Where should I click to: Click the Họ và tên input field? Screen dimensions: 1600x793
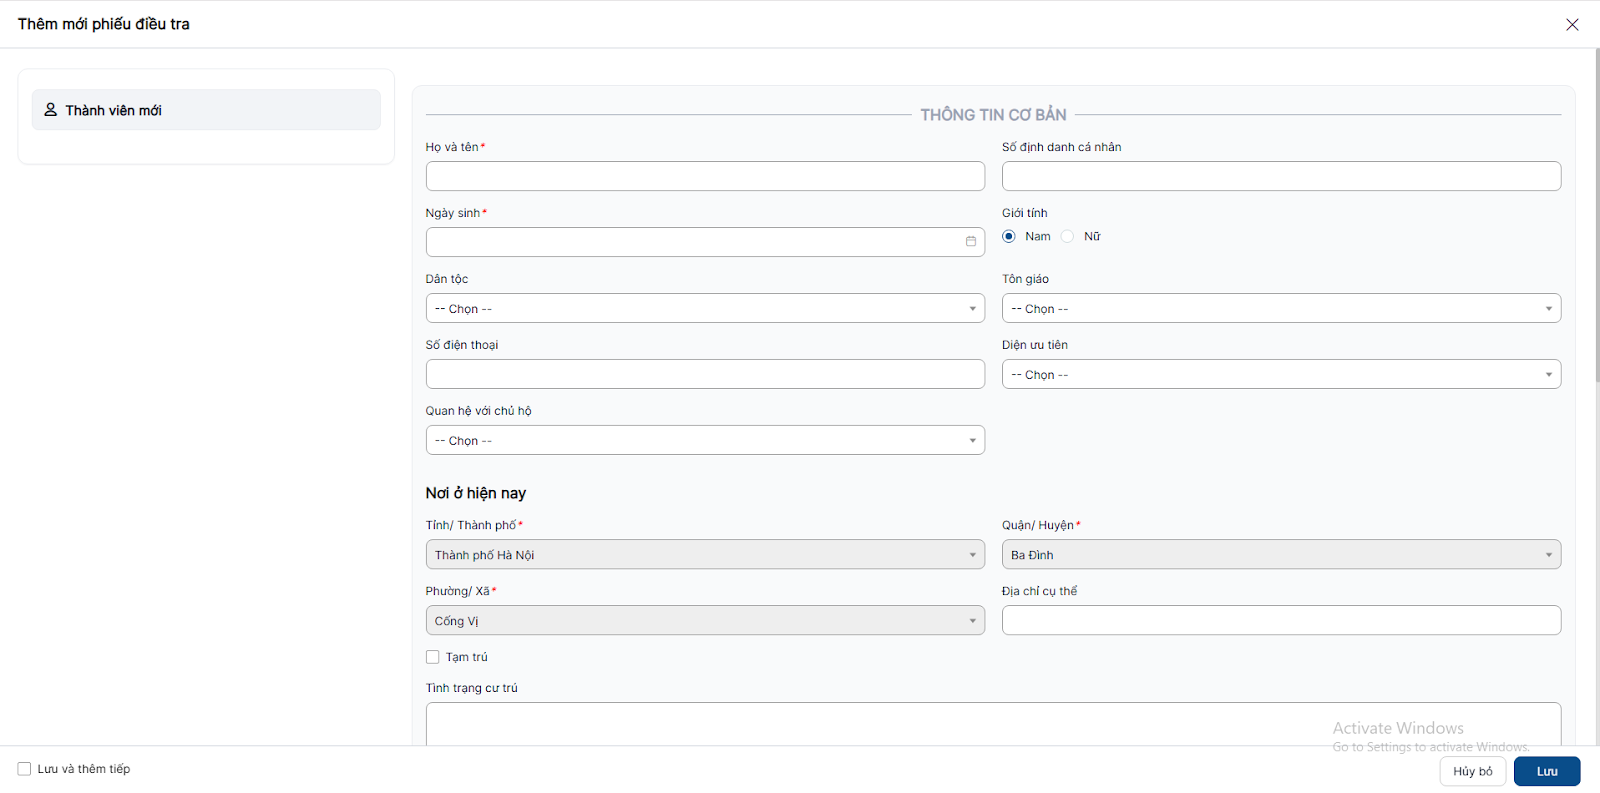coord(705,177)
